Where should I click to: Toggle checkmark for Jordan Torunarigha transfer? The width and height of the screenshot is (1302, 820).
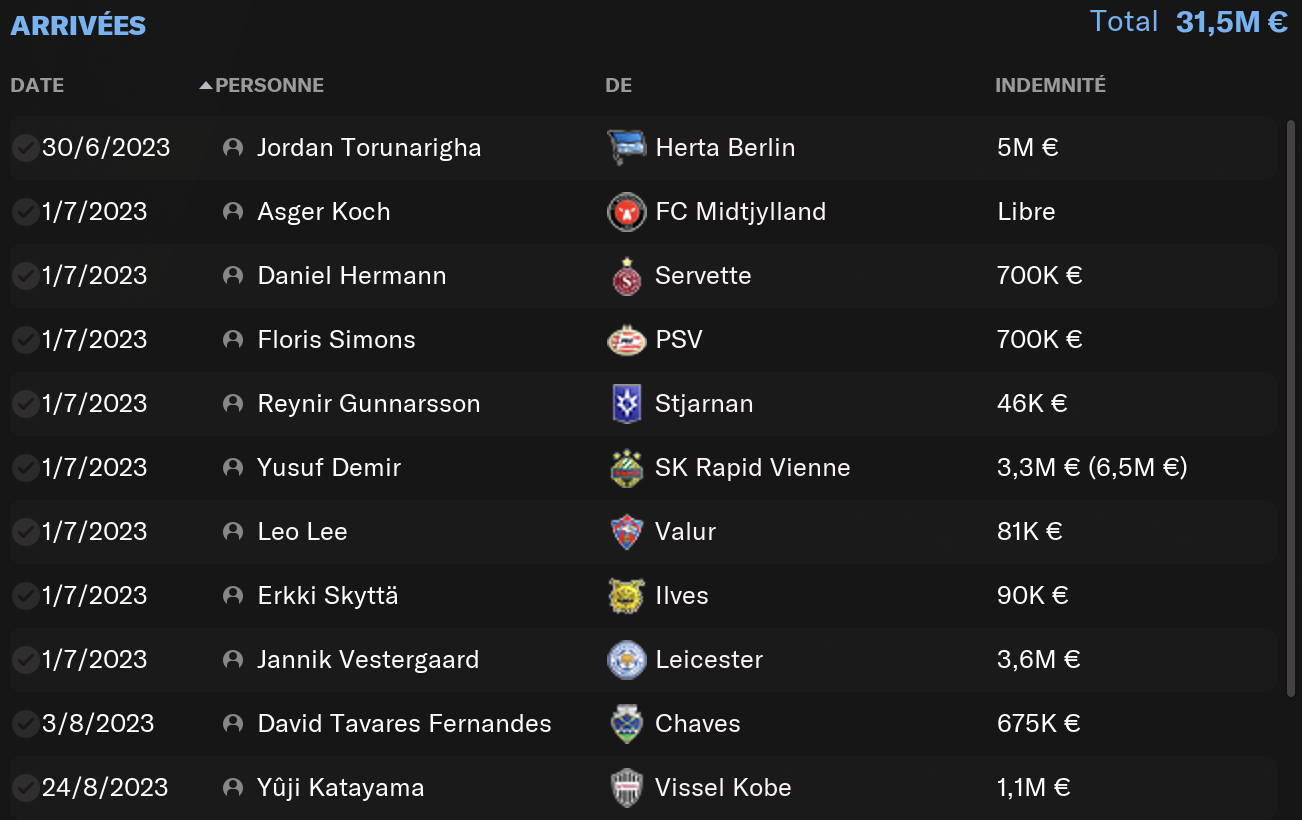click(25, 148)
